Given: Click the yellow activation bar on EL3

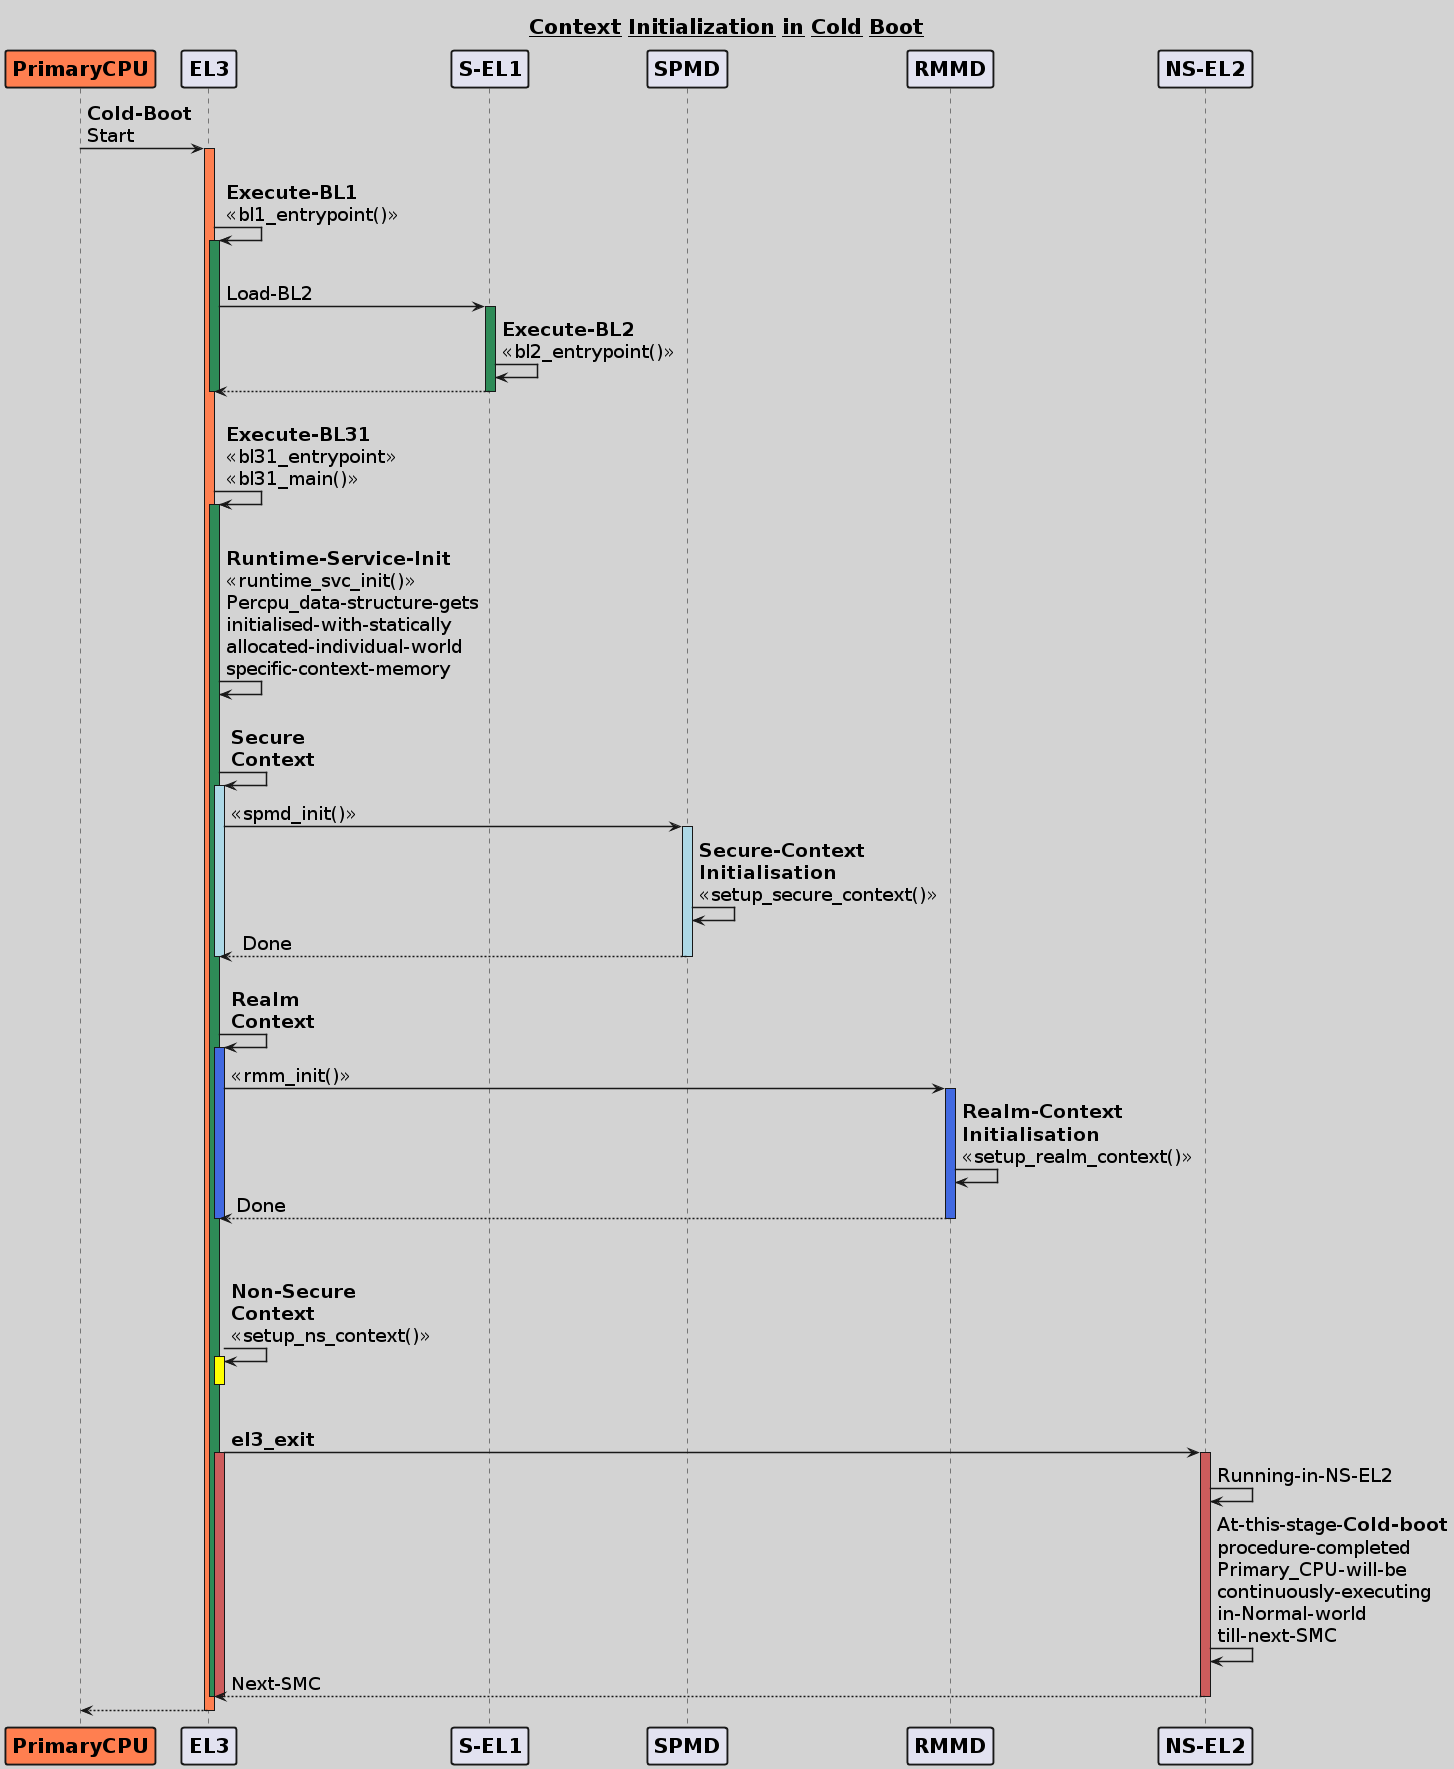Looking at the screenshot, I should pyautogui.click(x=219, y=1370).
